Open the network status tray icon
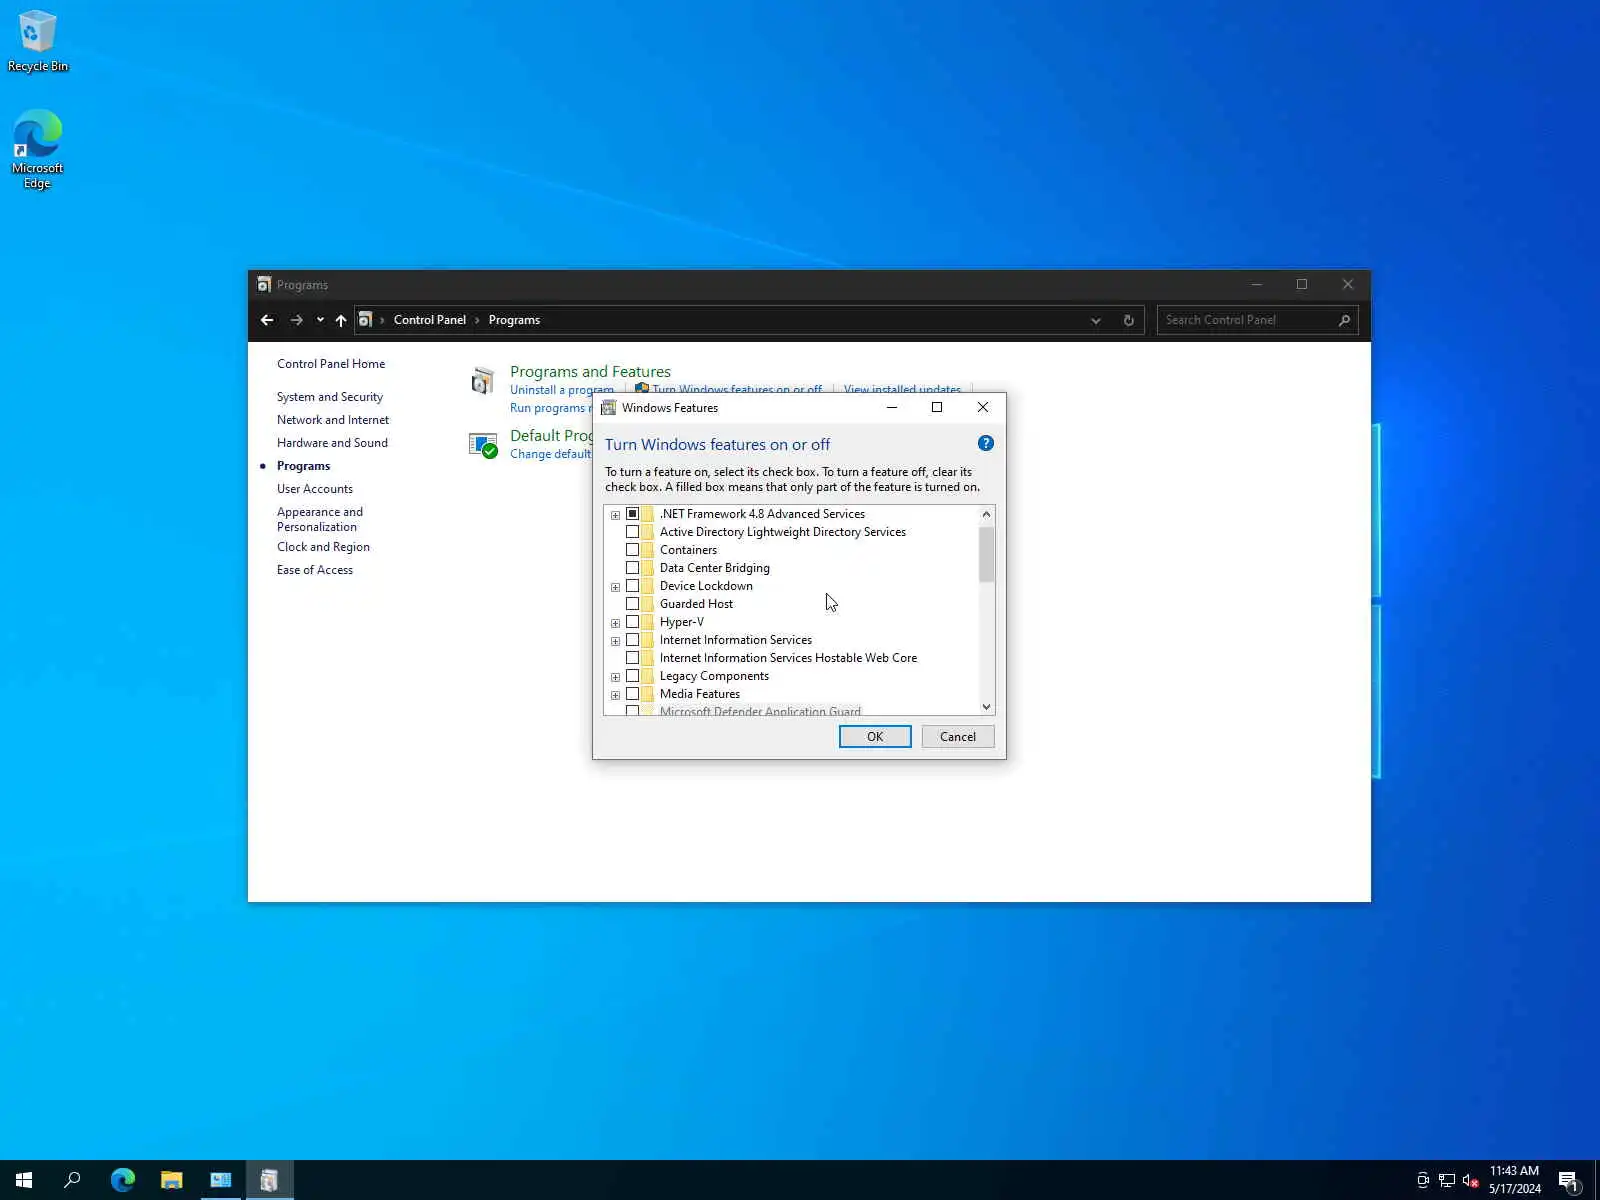Viewport: 1600px width, 1200px height. click(x=1447, y=1180)
